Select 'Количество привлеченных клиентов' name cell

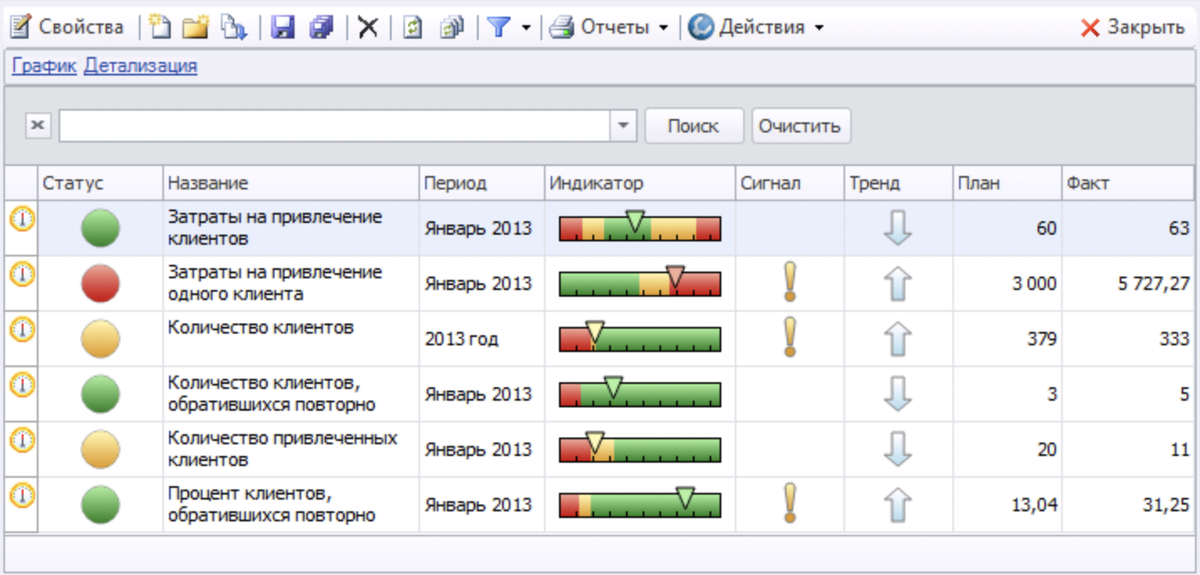pos(291,449)
